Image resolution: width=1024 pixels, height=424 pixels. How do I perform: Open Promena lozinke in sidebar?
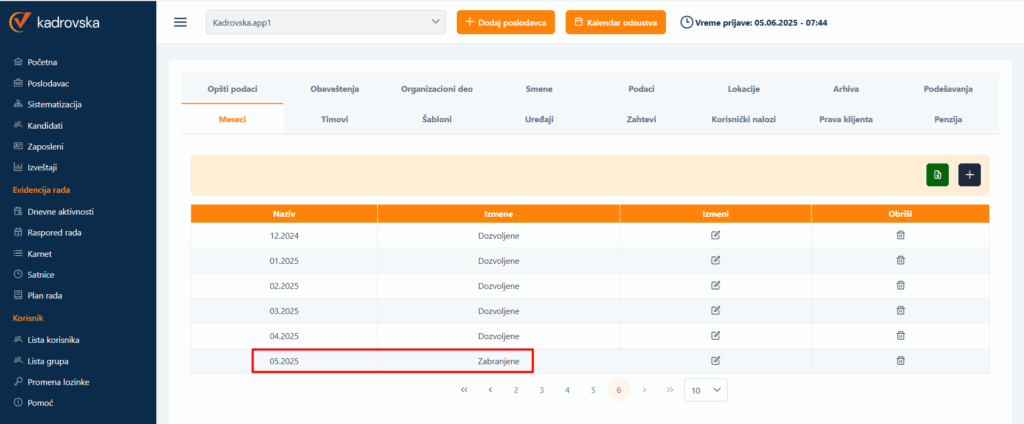tap(59, 382)
